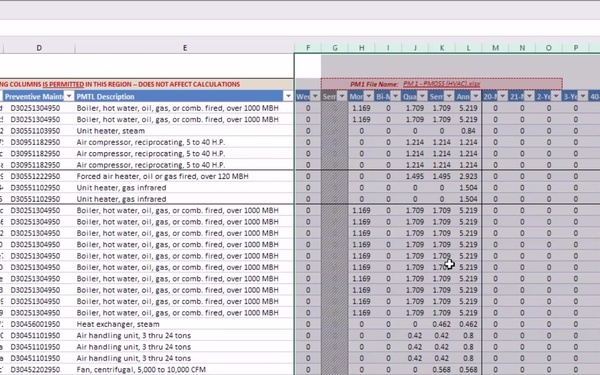
Task: Select column N header
Action: coord(522,48)
